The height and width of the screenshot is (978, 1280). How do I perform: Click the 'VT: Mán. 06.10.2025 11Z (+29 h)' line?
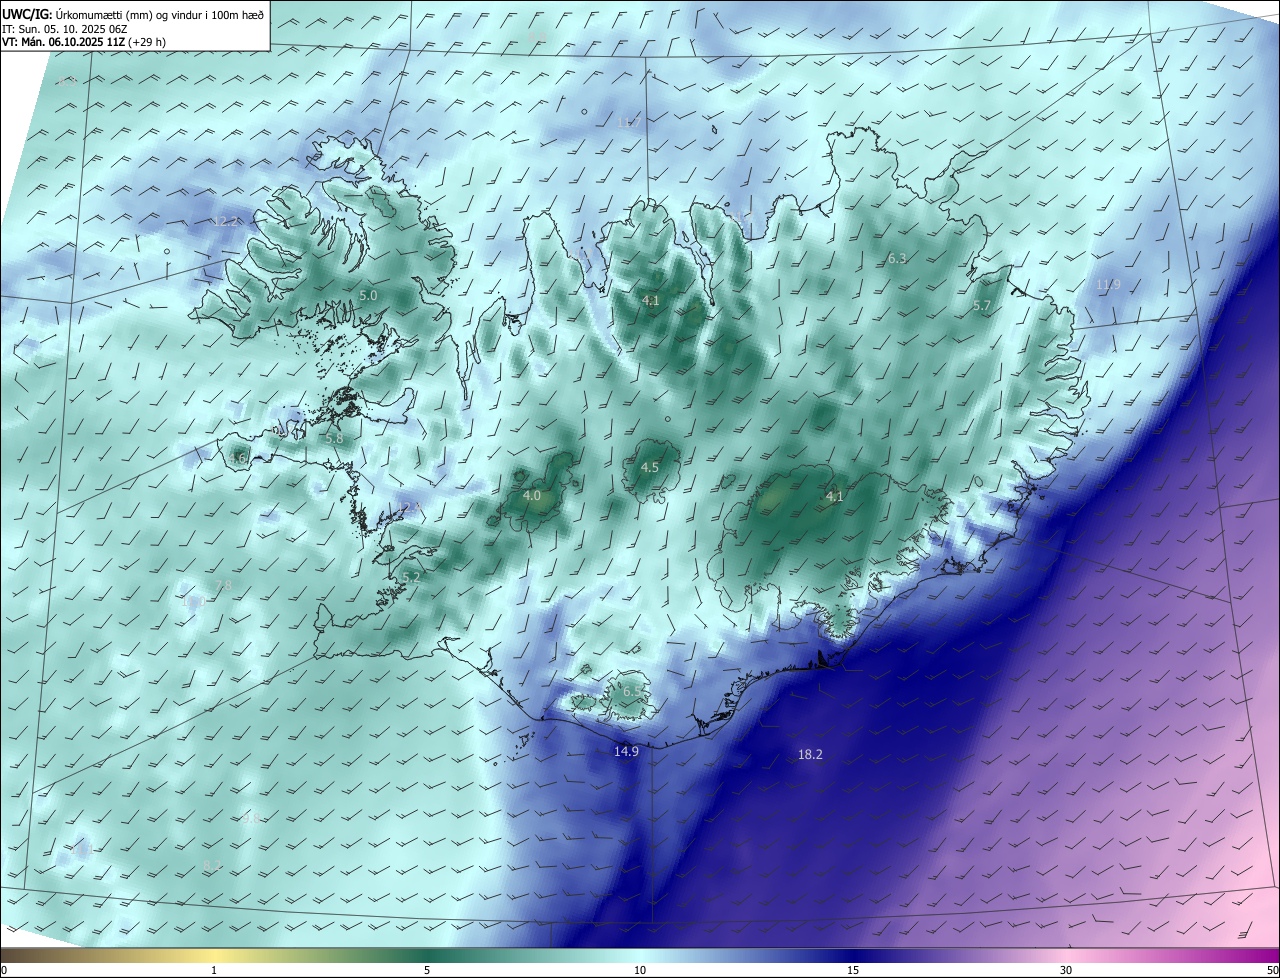84,42
